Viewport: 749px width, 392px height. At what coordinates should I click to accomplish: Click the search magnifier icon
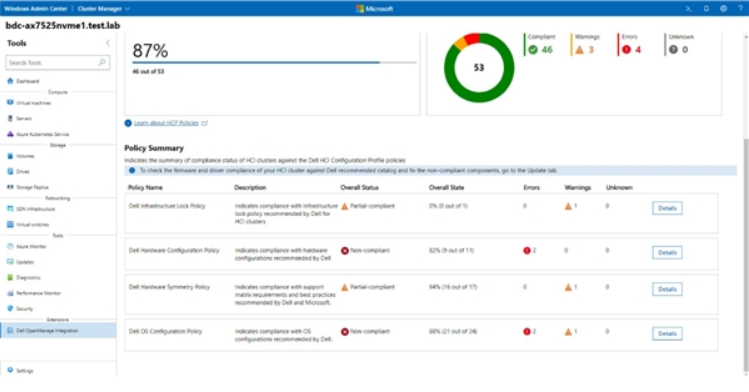point(102,63)
